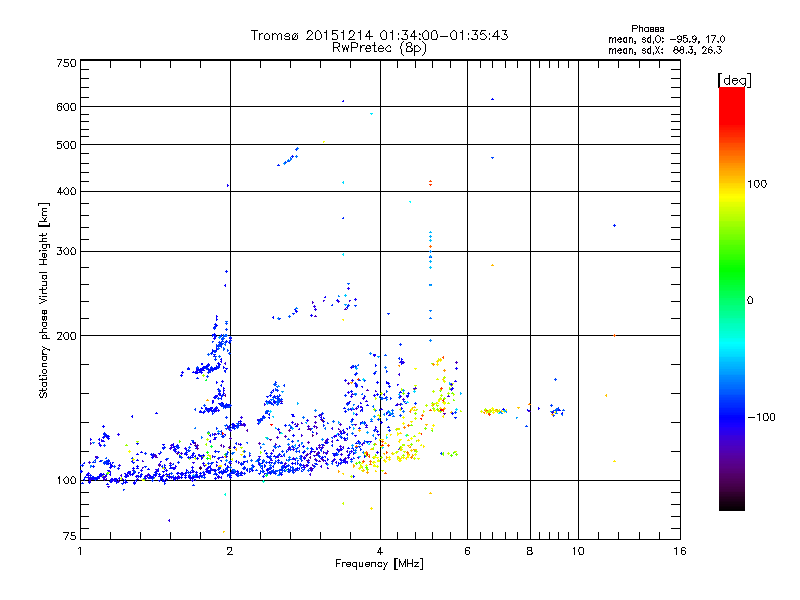The width and height of the screenshot is (800, 600).
Task: Click the '[deg]' colorbar unit label
Action: (734, 80)
